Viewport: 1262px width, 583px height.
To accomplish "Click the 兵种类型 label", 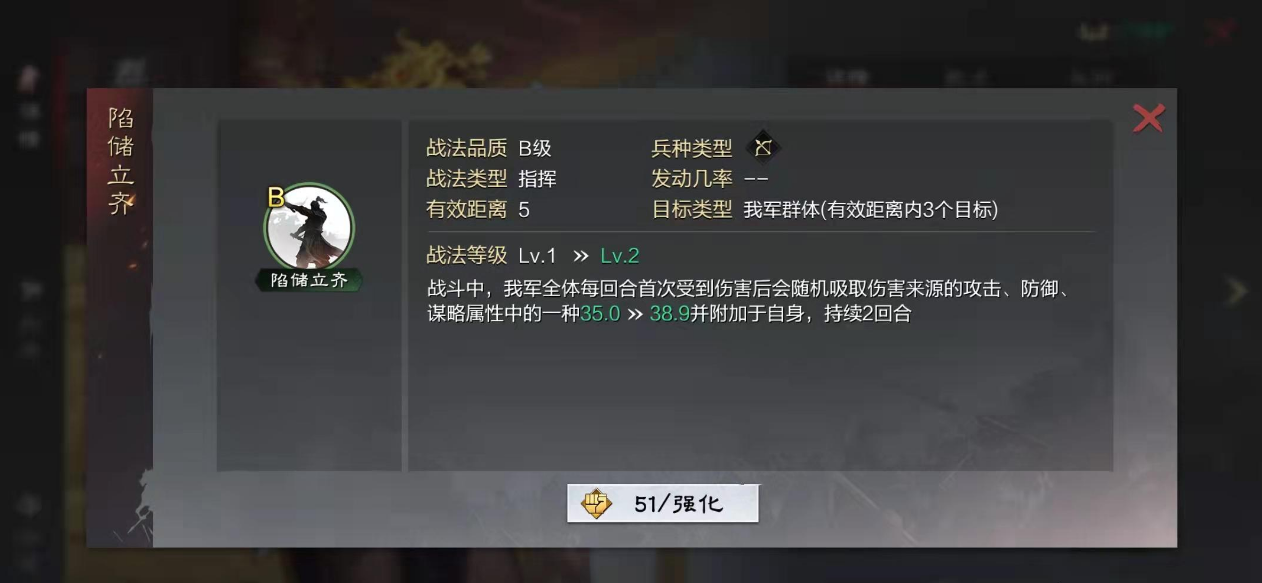I will 692,149.
